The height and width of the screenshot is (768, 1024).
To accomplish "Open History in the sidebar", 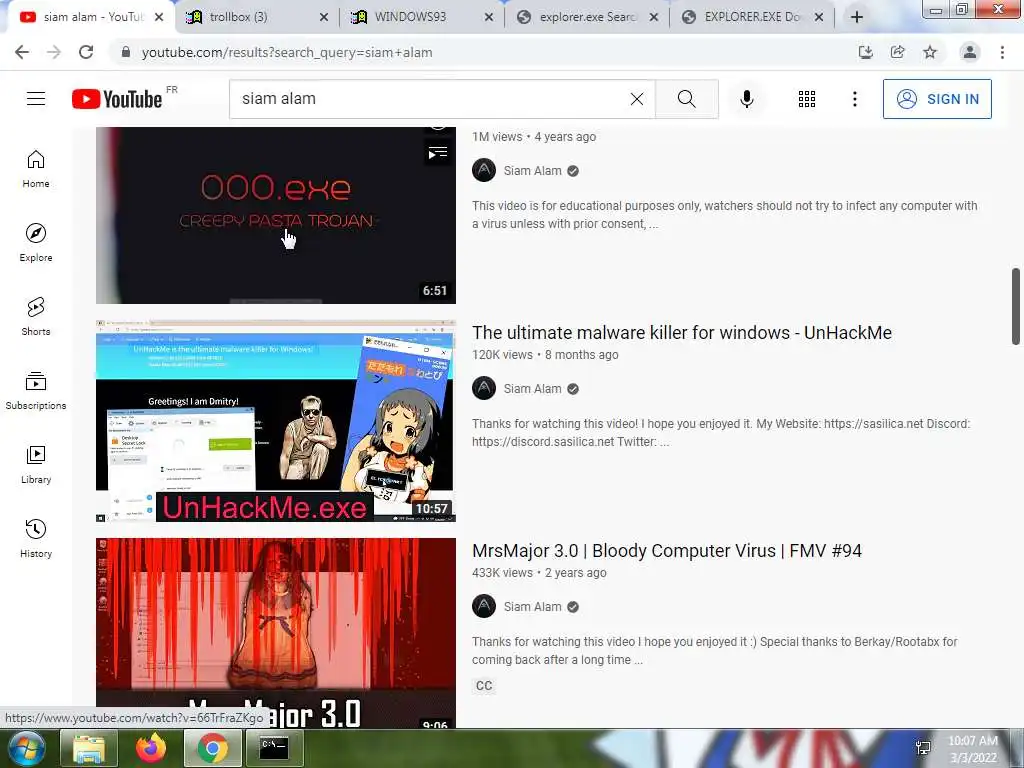I will click(36, 537).
